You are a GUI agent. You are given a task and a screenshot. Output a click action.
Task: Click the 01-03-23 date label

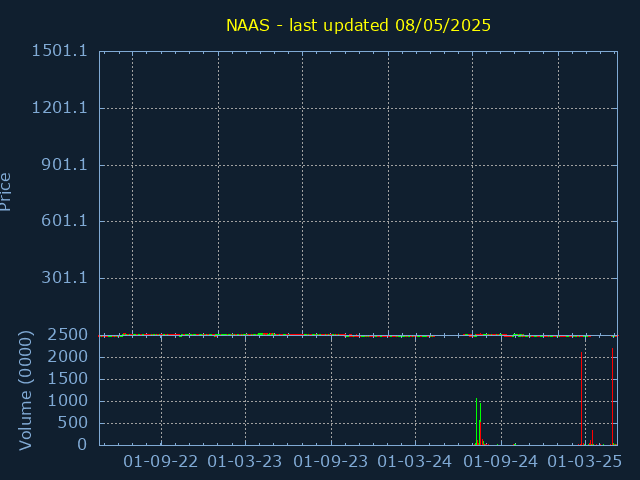[245, 462]
